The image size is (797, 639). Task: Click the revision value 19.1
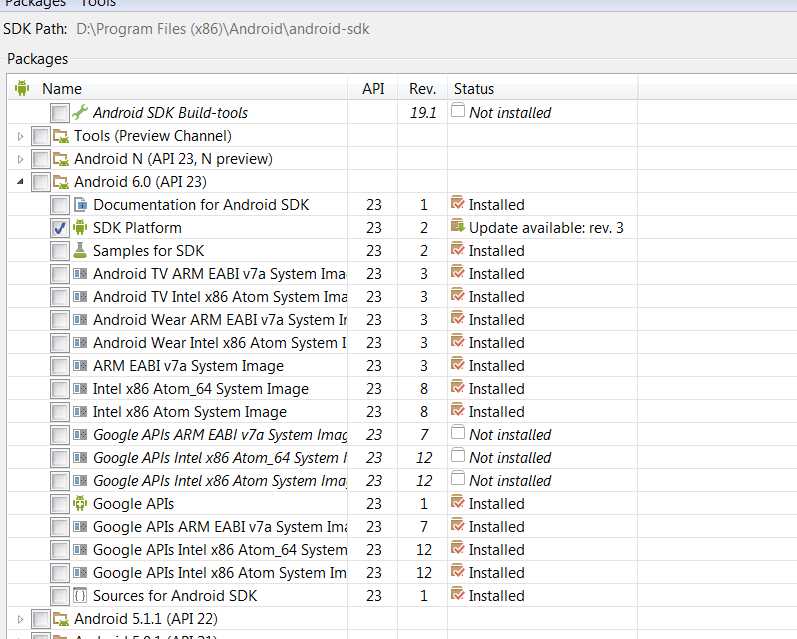423,112
